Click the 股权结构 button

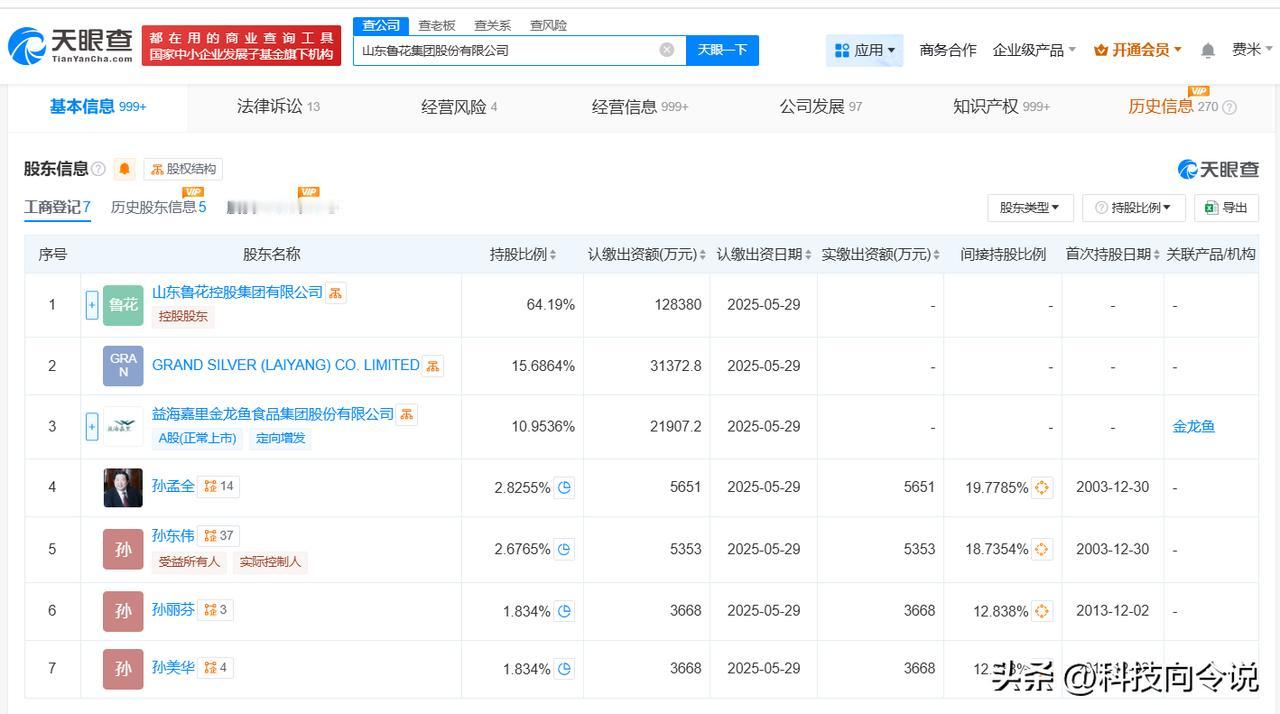point(183,169)
